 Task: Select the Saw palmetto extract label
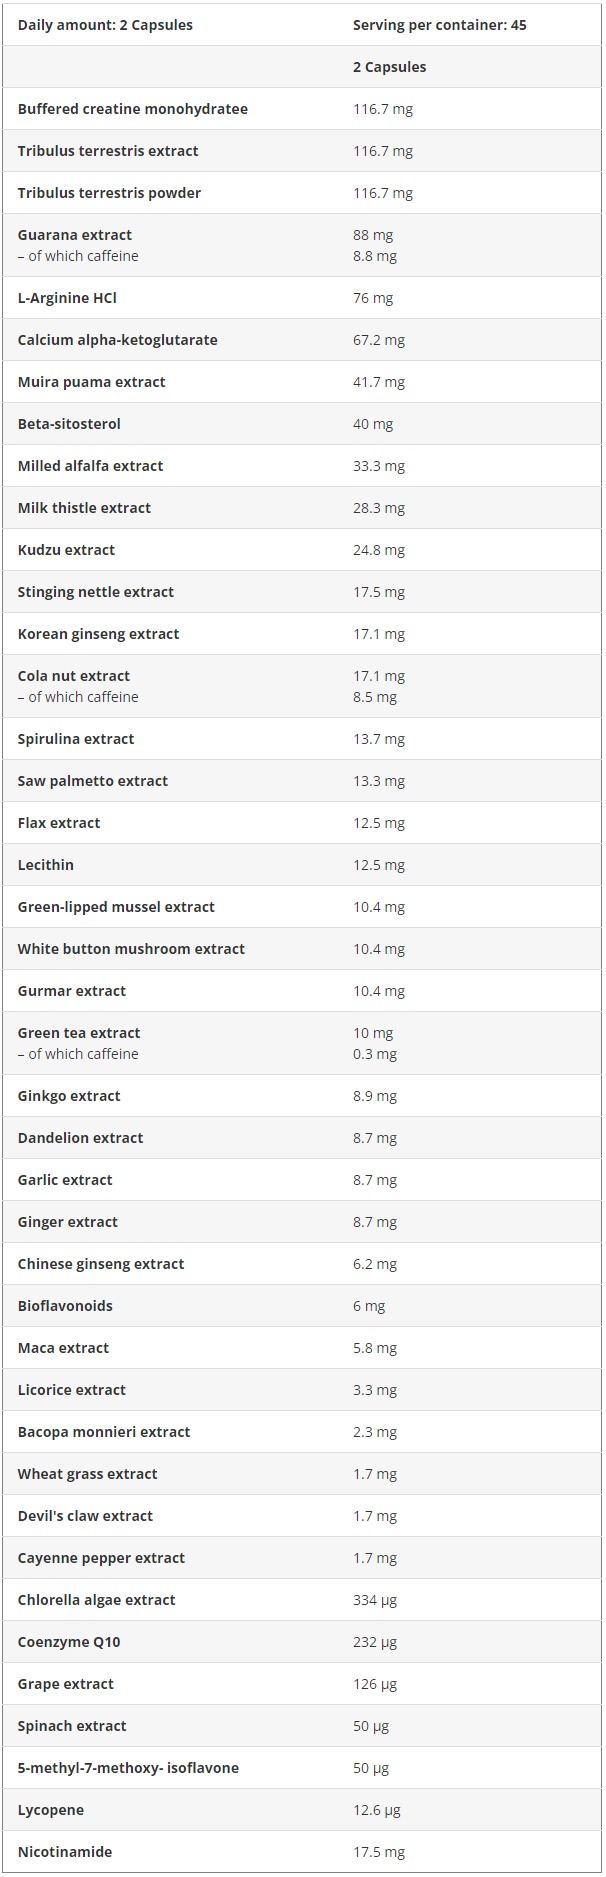tap(93, 781)
